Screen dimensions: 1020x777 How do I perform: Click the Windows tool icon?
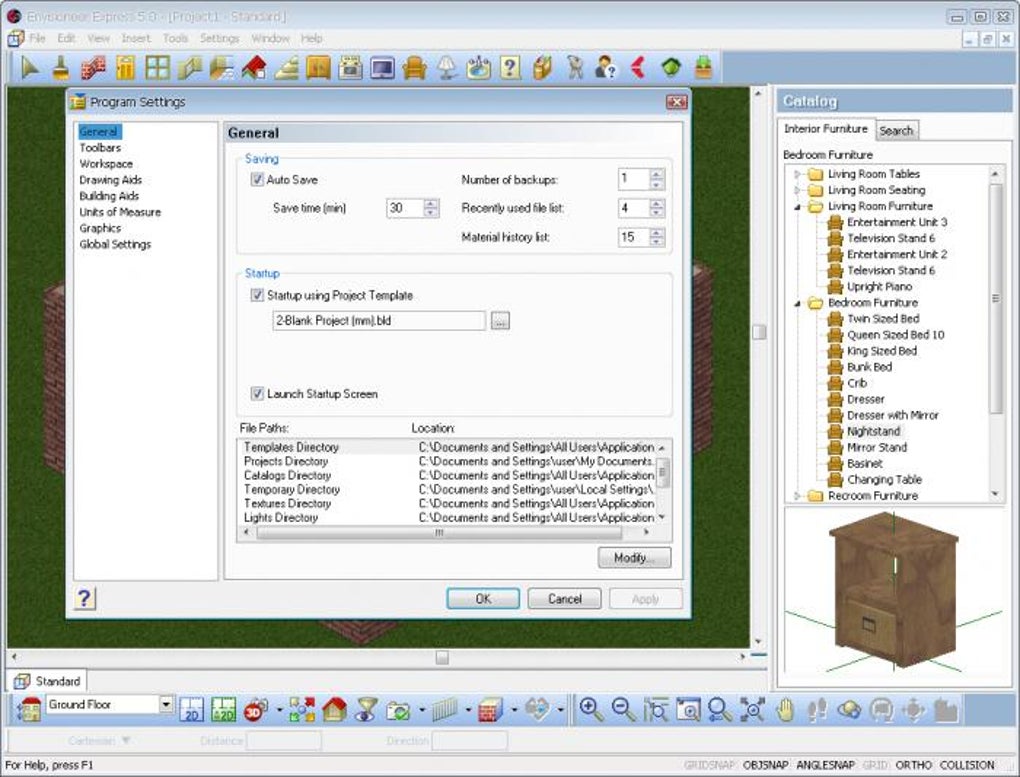[x=157, y=67]
